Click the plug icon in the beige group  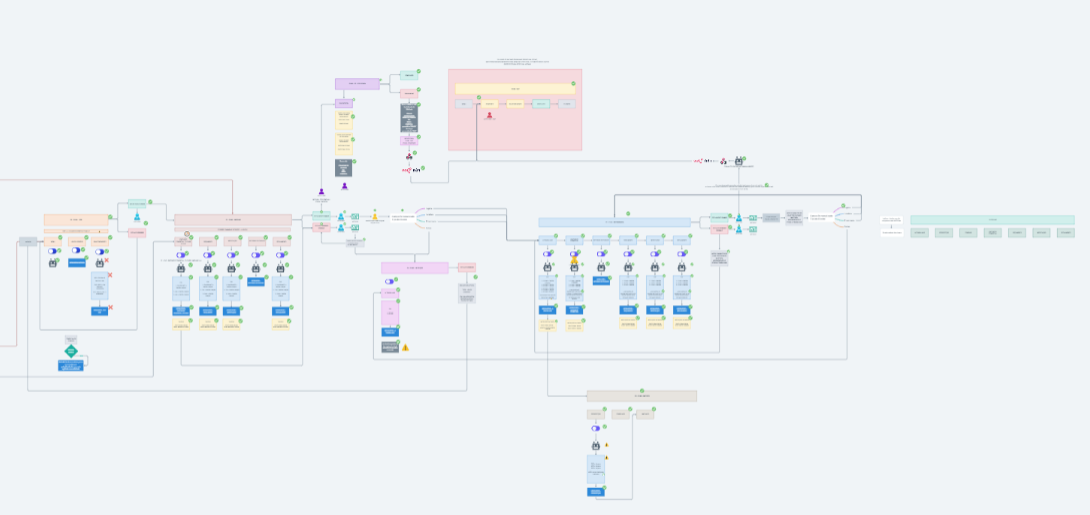[596, 445]
